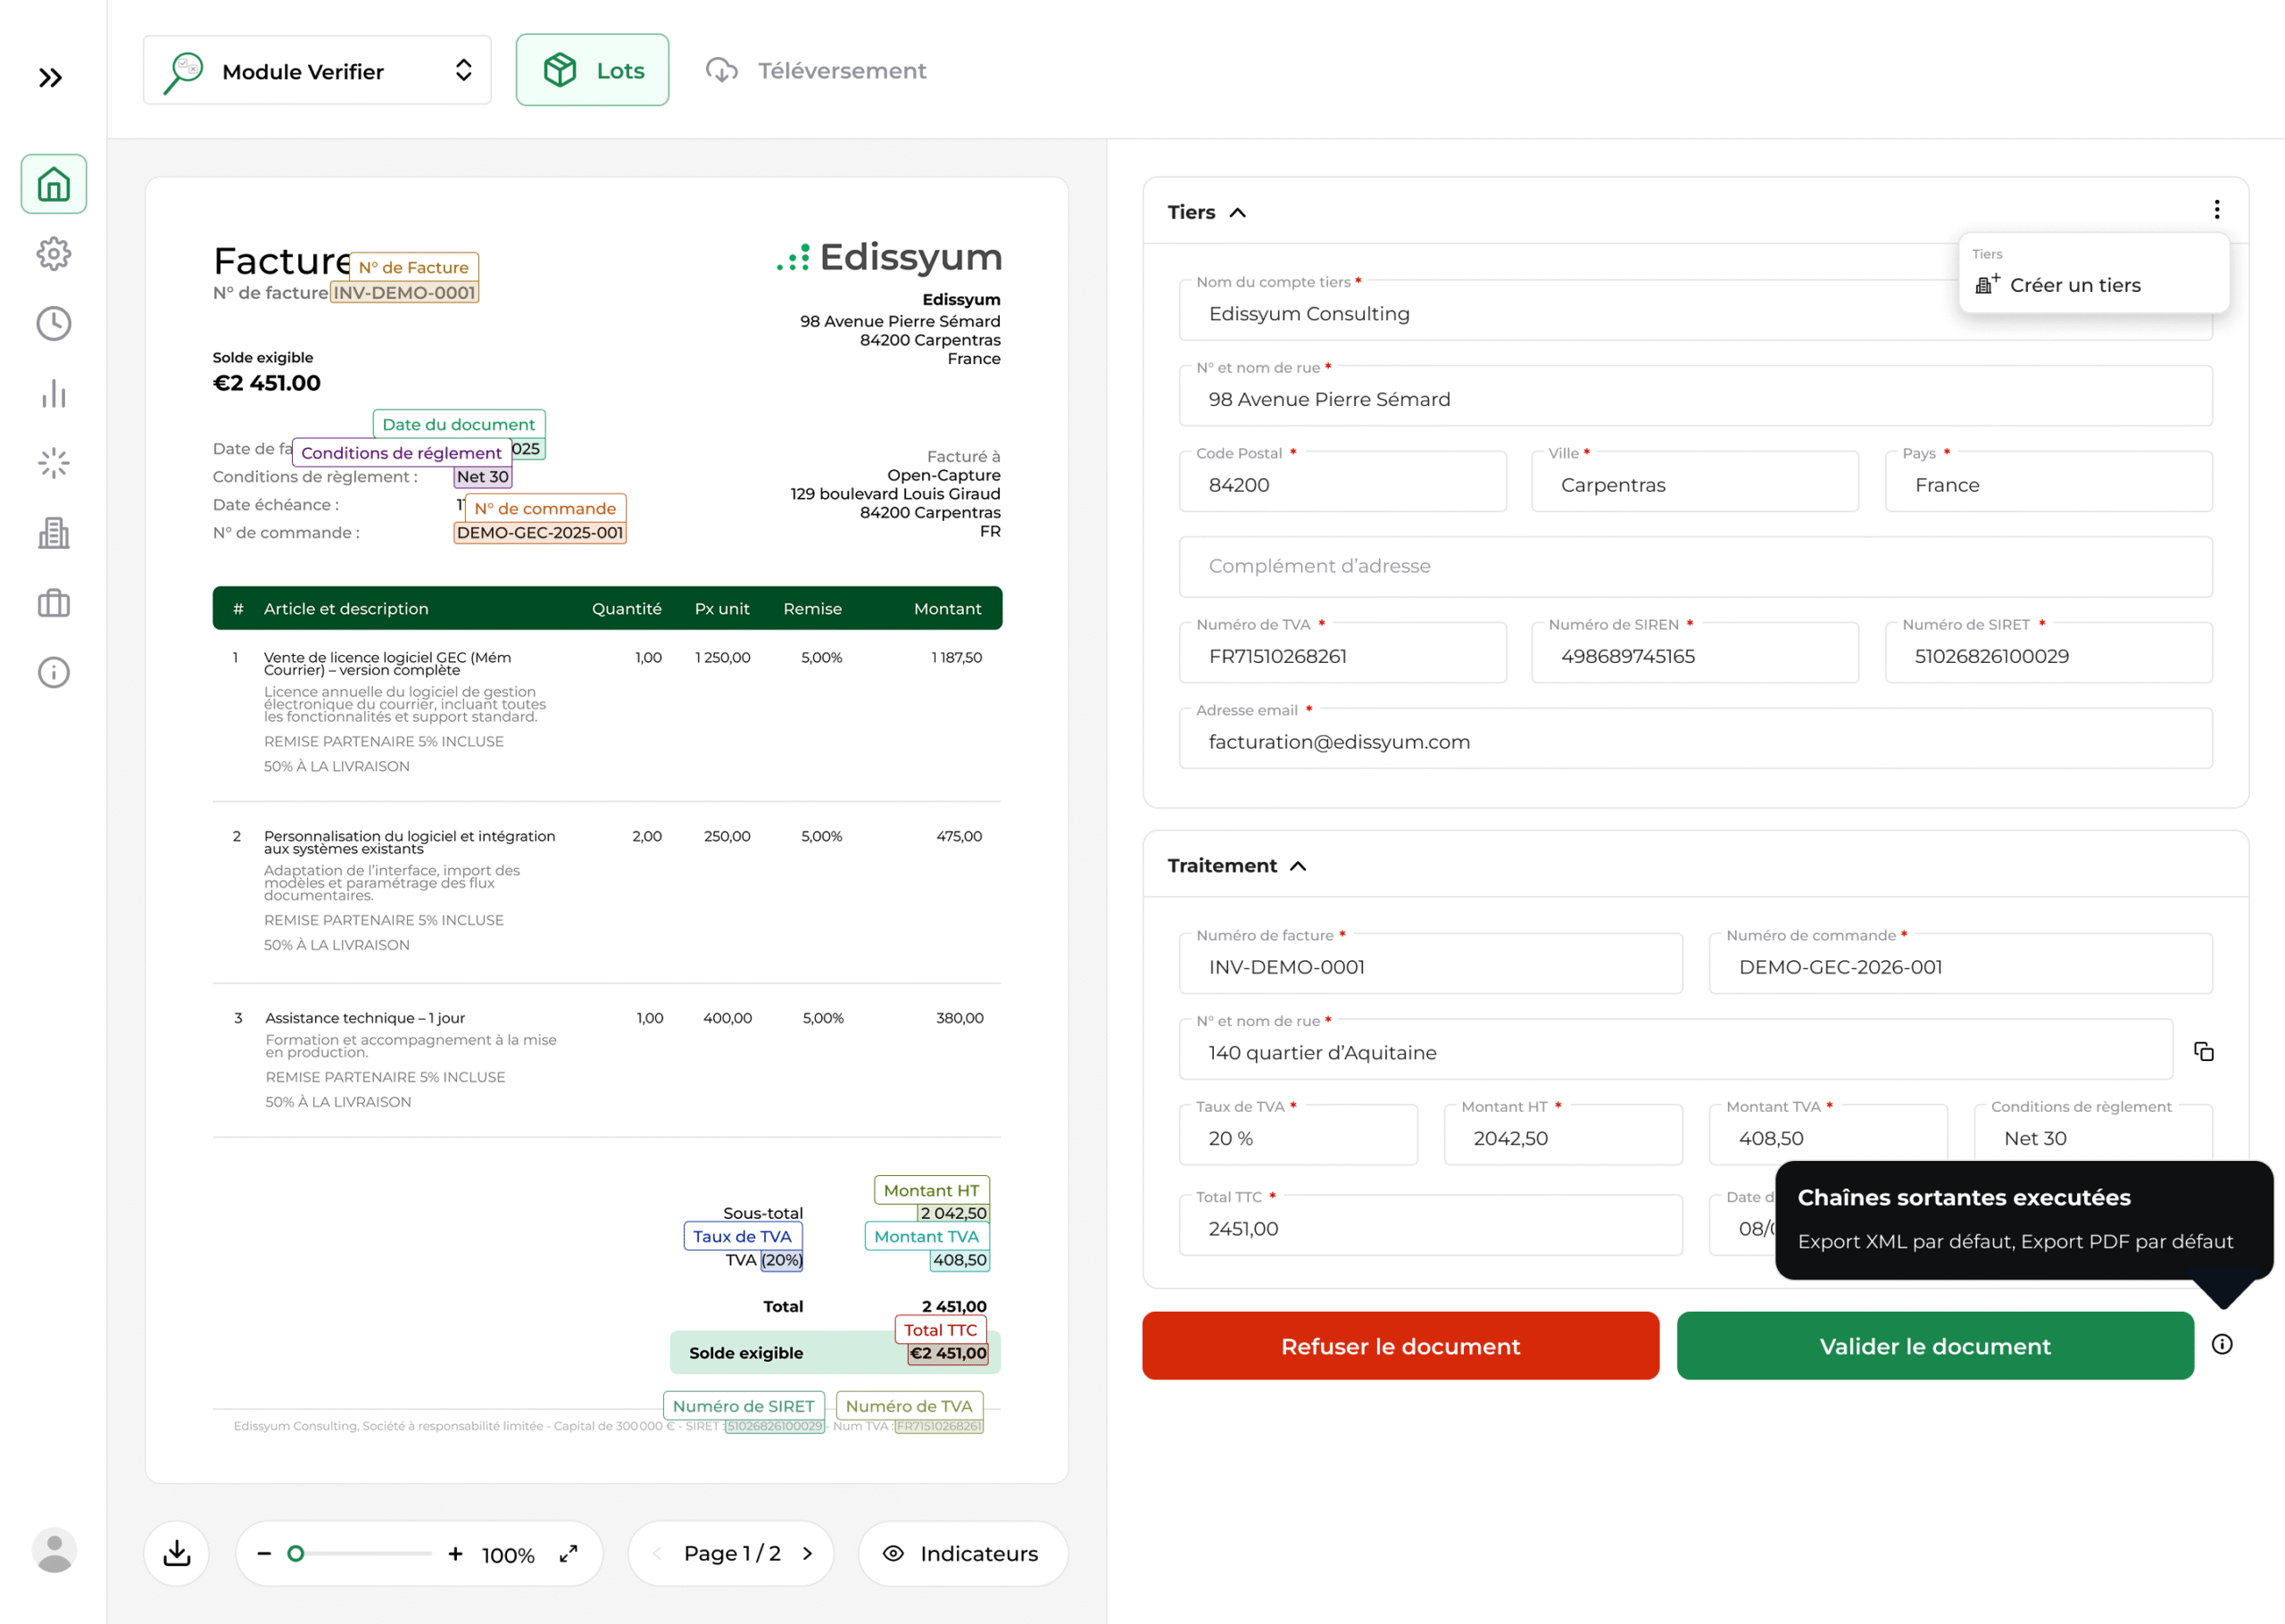The image size is (2285, 1624).
Task: Copy the street address via the copy icon
Action: 2205,1051
